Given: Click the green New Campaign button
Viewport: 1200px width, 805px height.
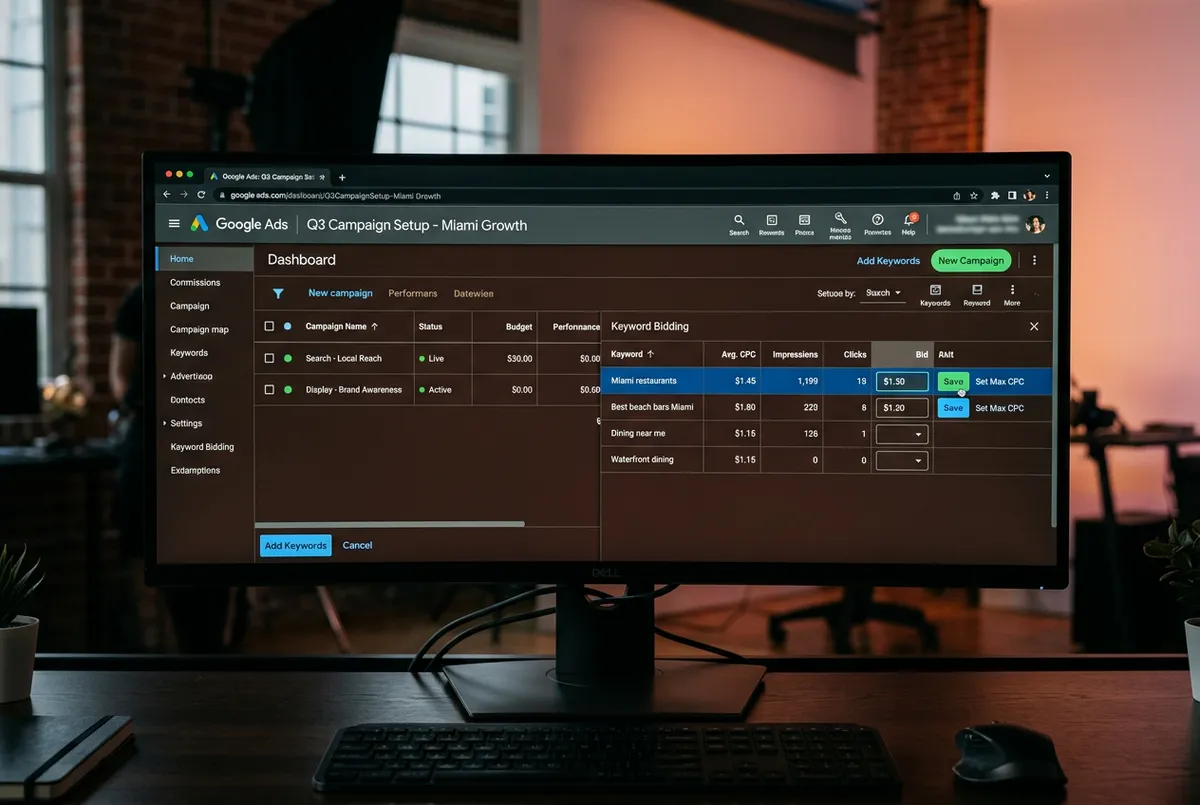Looking at the screenshot, I should tap(971, 261).
